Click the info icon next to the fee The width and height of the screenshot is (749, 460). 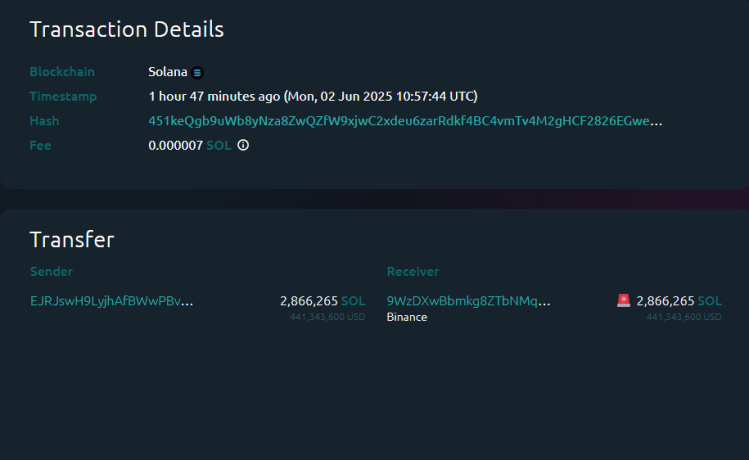(242, 145)
